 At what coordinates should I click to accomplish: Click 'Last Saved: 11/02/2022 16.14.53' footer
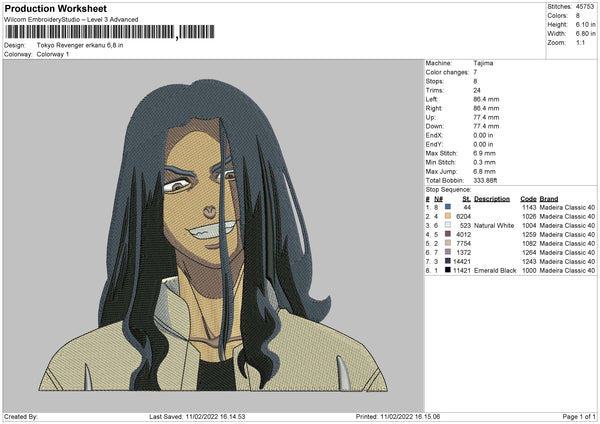coord(197,416)
